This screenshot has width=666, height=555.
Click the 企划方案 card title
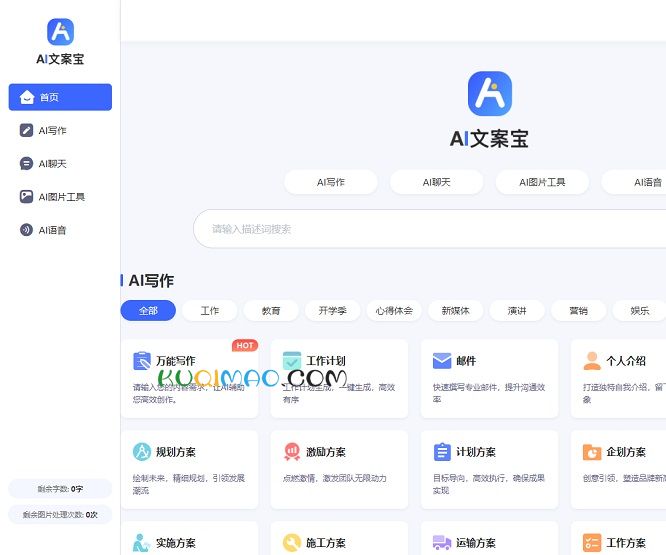pyautogui.click(x=626, y=452)
